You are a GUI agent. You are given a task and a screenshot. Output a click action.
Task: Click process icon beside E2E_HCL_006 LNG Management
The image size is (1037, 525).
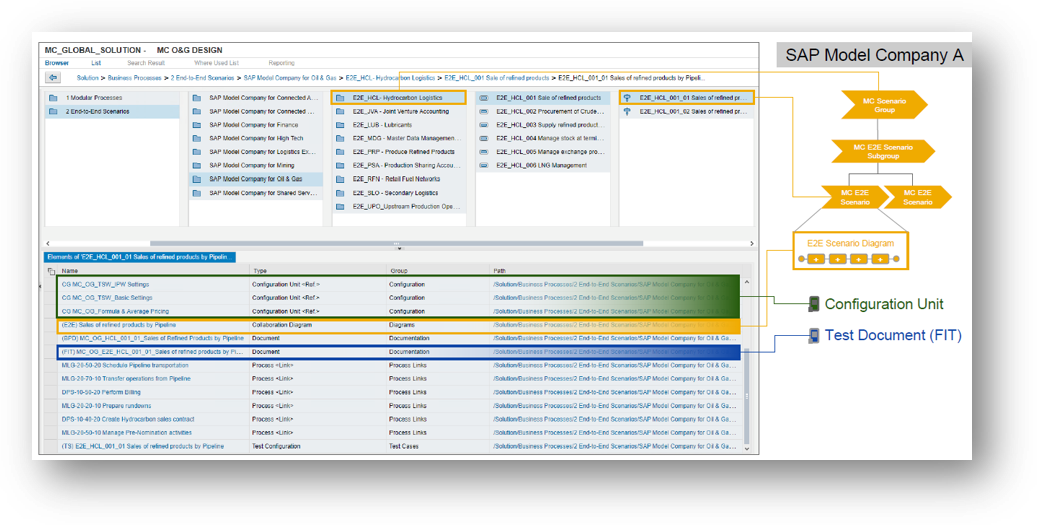[x=484, y=165]
